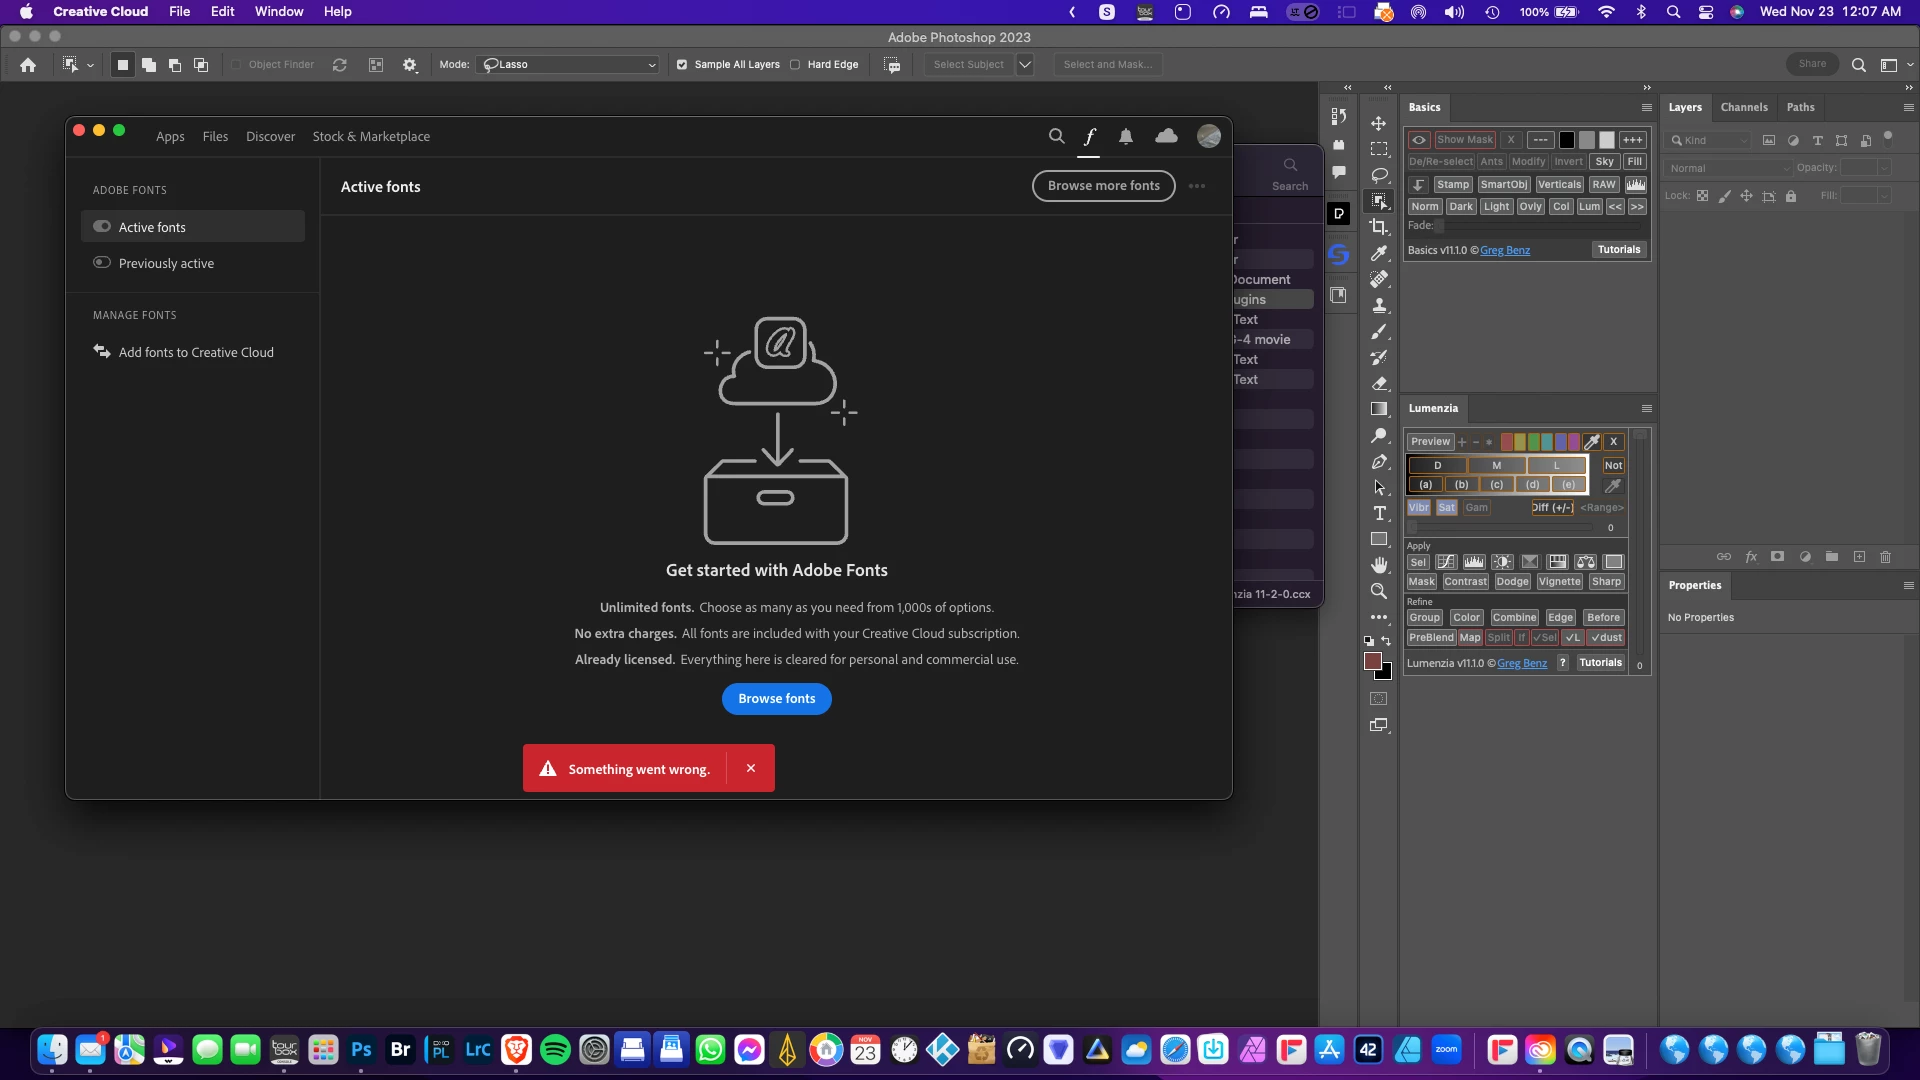This screenshot has width=1920, height=1080.
Task: Toggle Show Mask eye in Basics panel
Action: pyautogui.click(x=1419, y=140)
